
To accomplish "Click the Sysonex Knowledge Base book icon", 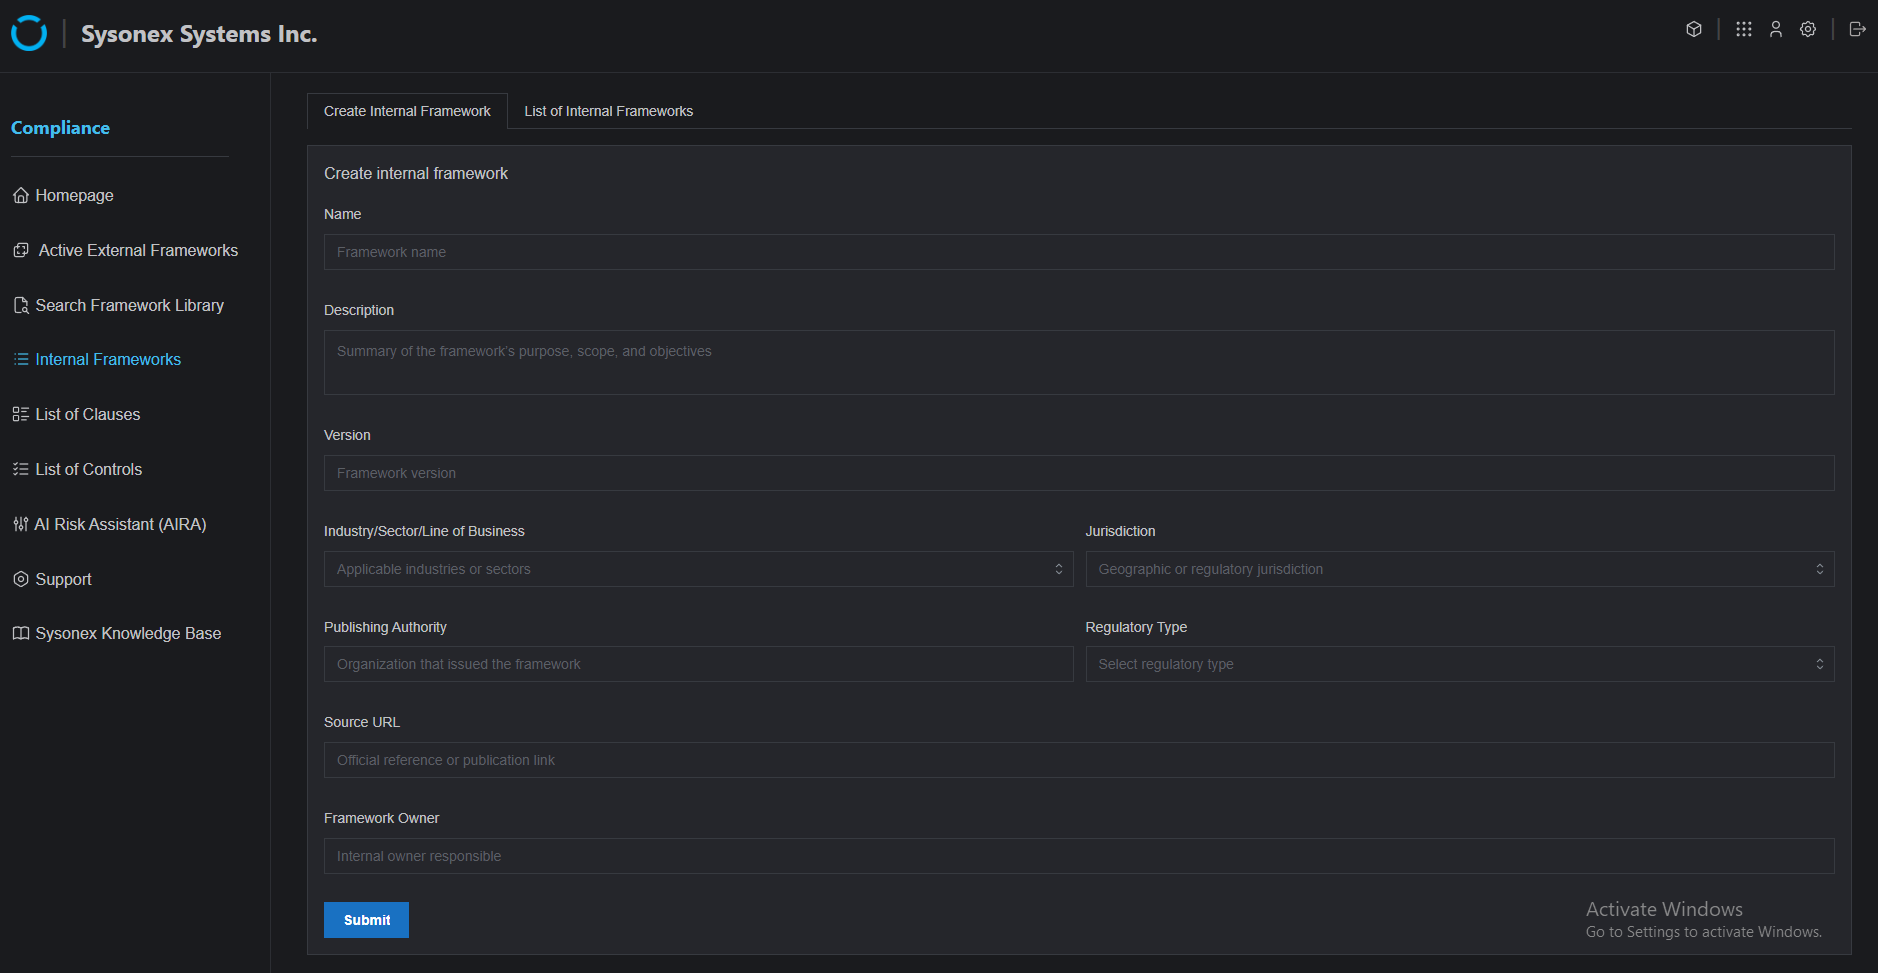I will (x=20, y=633).
